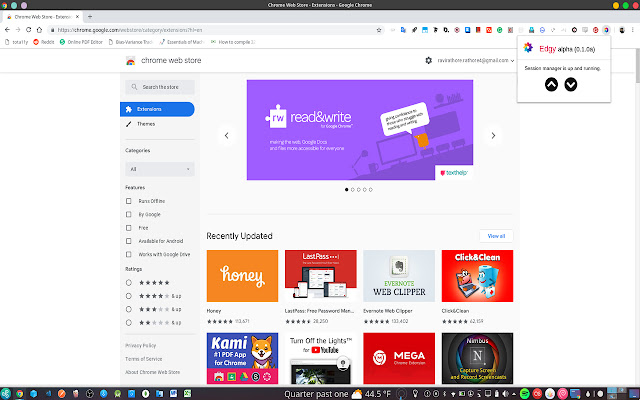Open Nimbus screenshot extension thumbnail
The width and height of the screenshot is (640, 400).
click(478, 358)
